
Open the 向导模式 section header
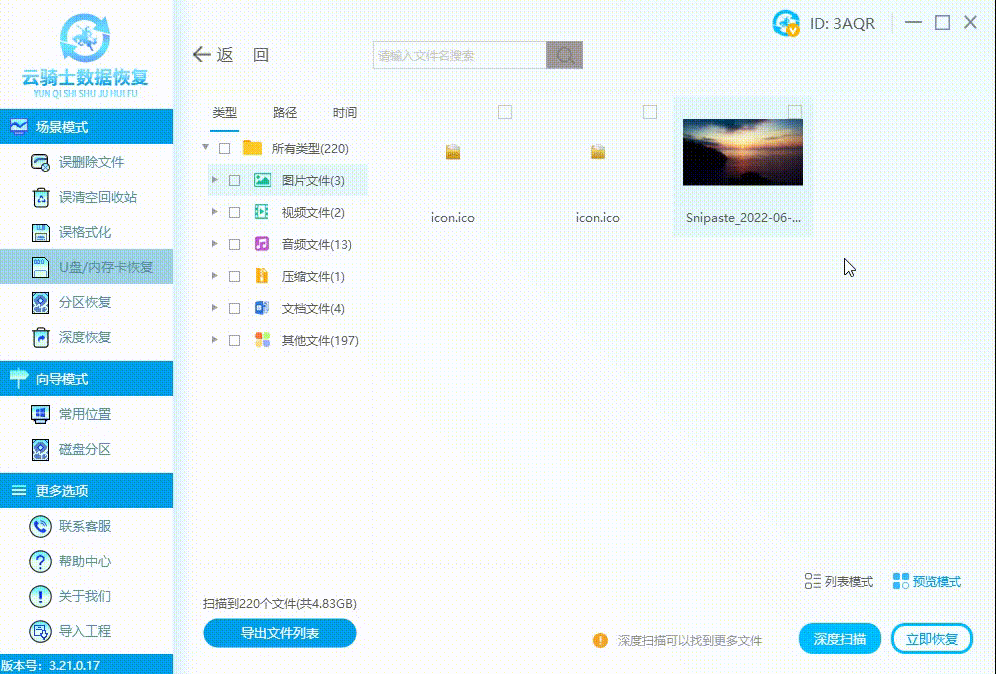[86, 379]
